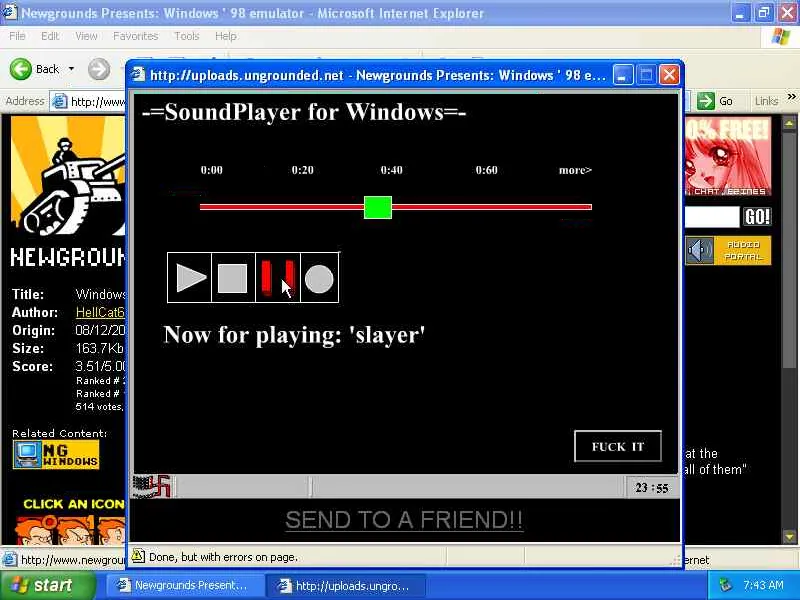The width and height of the screenshot is (800, 600).
Task: Open the Edit menu in Internet Explorer
Action: [x=50, y=36]
